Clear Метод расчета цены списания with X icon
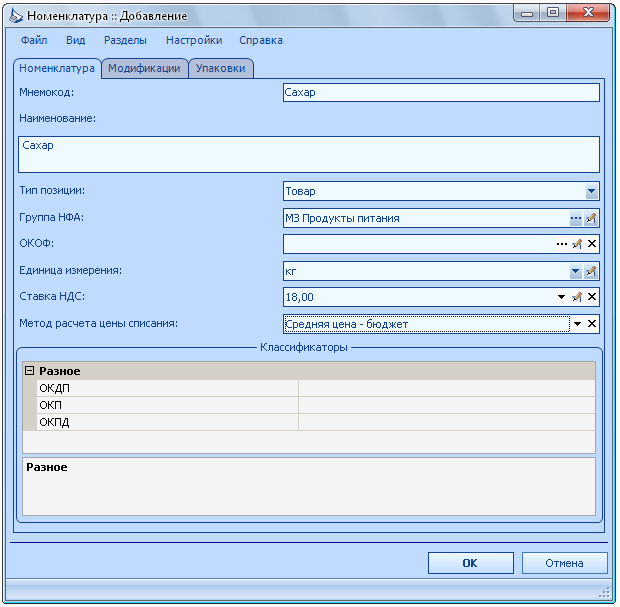Viewport: 620px width, 607px height. [x=592, y=324]
